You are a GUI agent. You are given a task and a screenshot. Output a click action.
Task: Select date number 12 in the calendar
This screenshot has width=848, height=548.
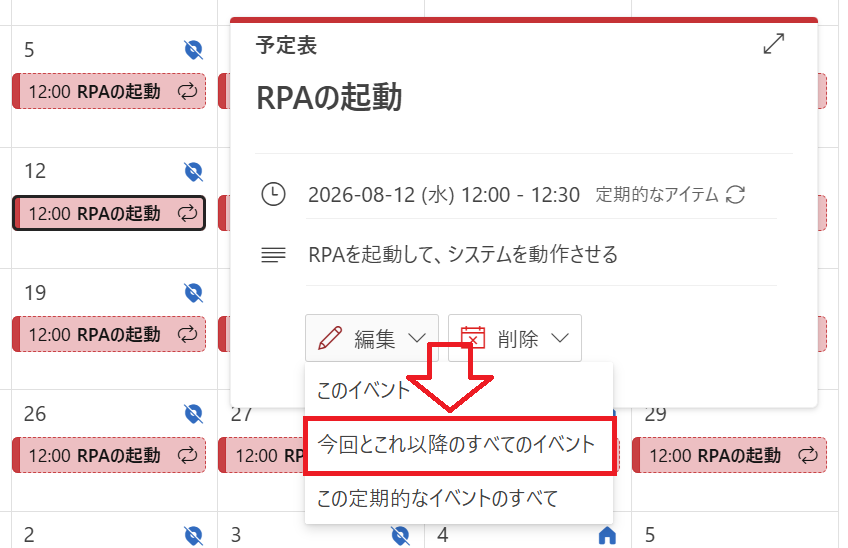coord(35,171)
